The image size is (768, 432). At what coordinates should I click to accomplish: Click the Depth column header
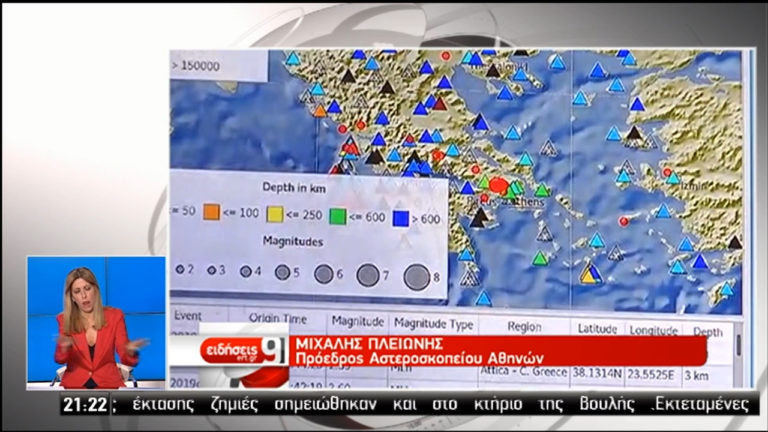click(707, 332)
